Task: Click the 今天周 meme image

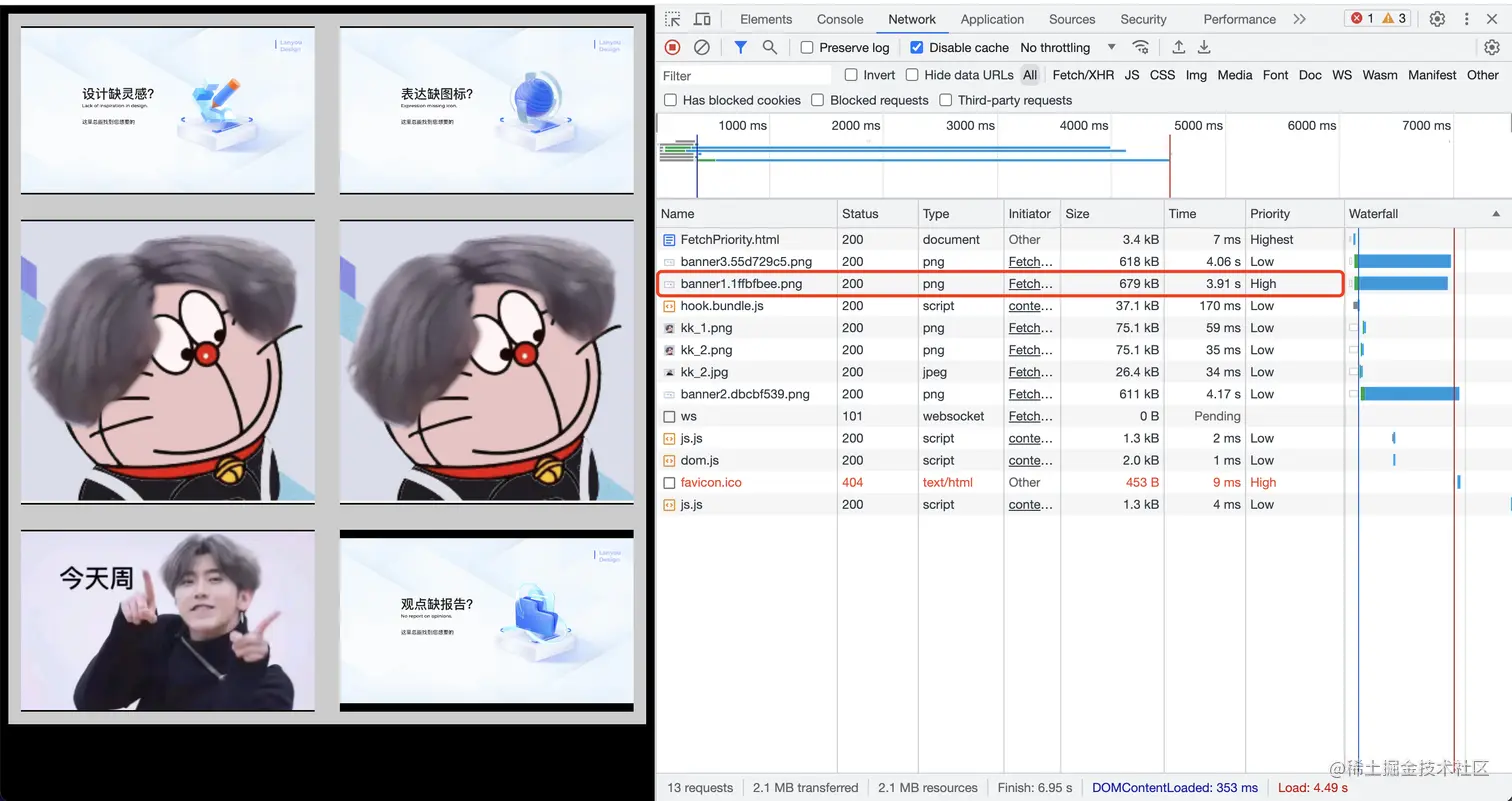Action: 168,621
